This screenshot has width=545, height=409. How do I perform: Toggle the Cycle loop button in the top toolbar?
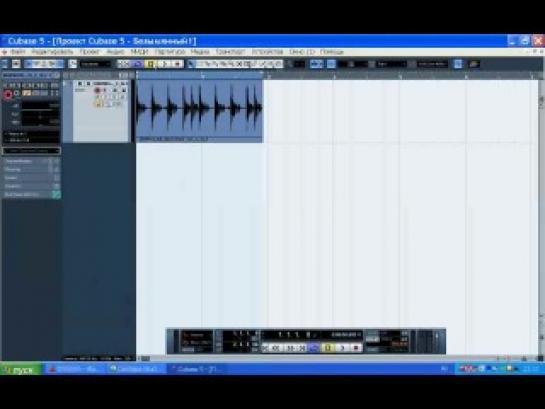pyautogui.click(x=138, y=64)
